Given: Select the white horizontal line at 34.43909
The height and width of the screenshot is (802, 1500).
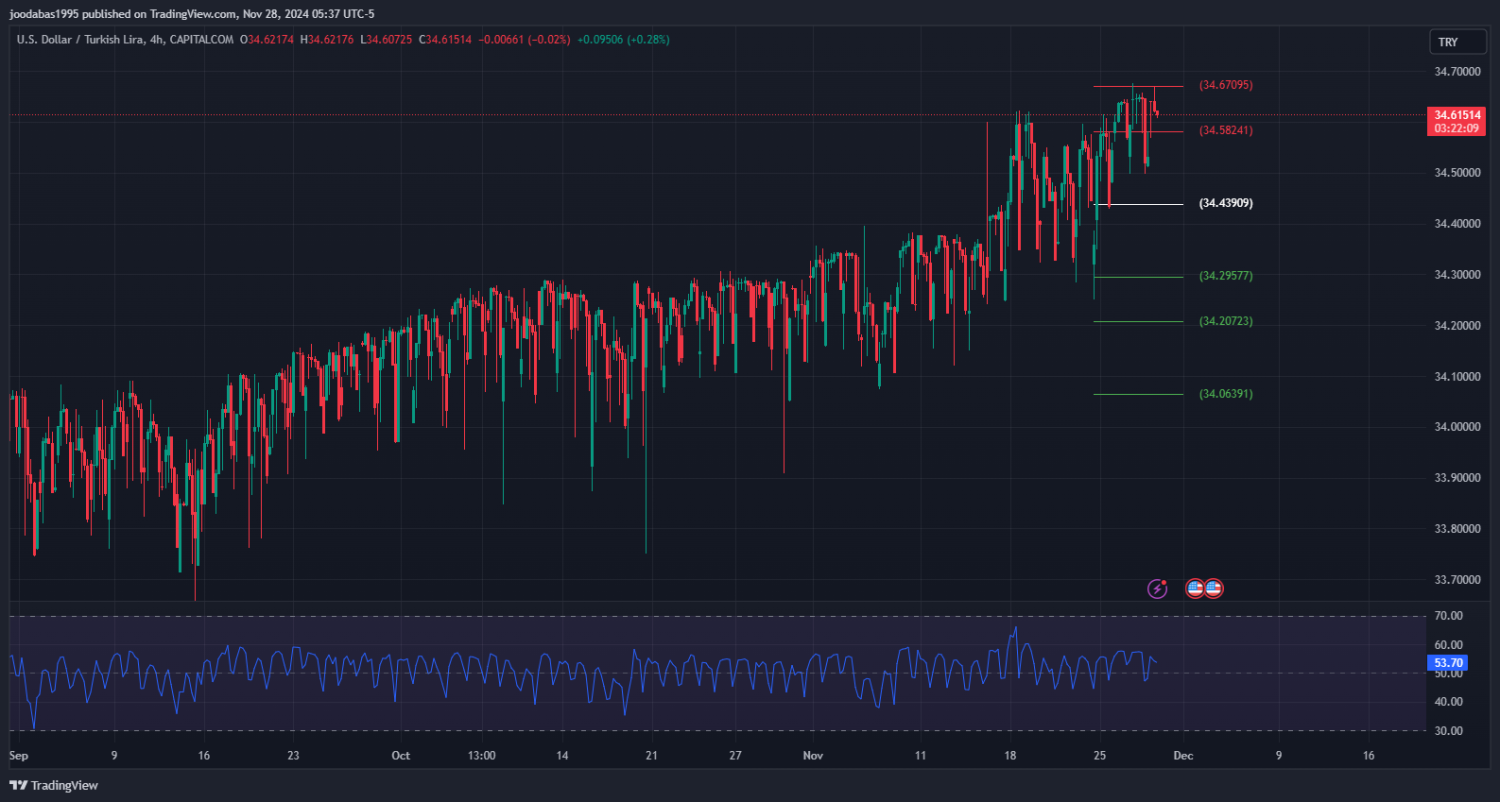Looking at the screenshot, I should click(1138, 204).
